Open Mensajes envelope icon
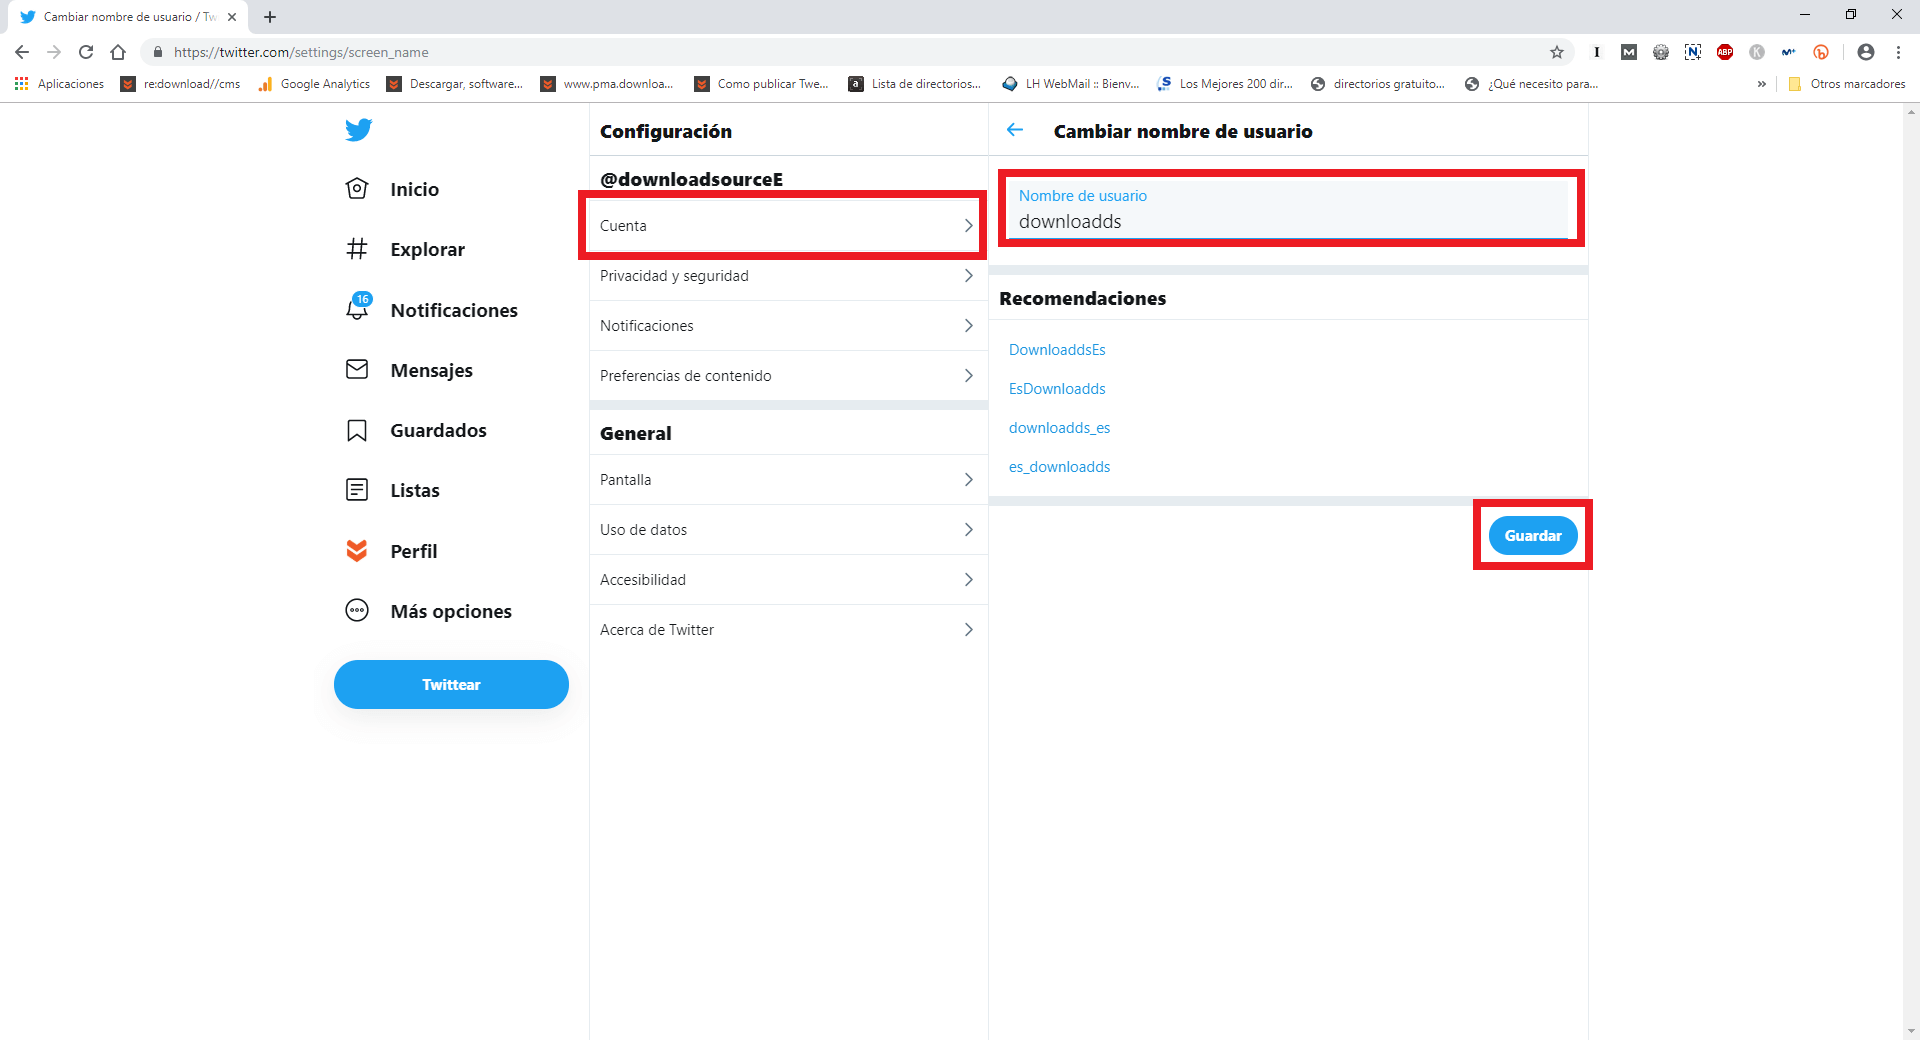The image size is (1920, 1040). [x=357, y=370]
